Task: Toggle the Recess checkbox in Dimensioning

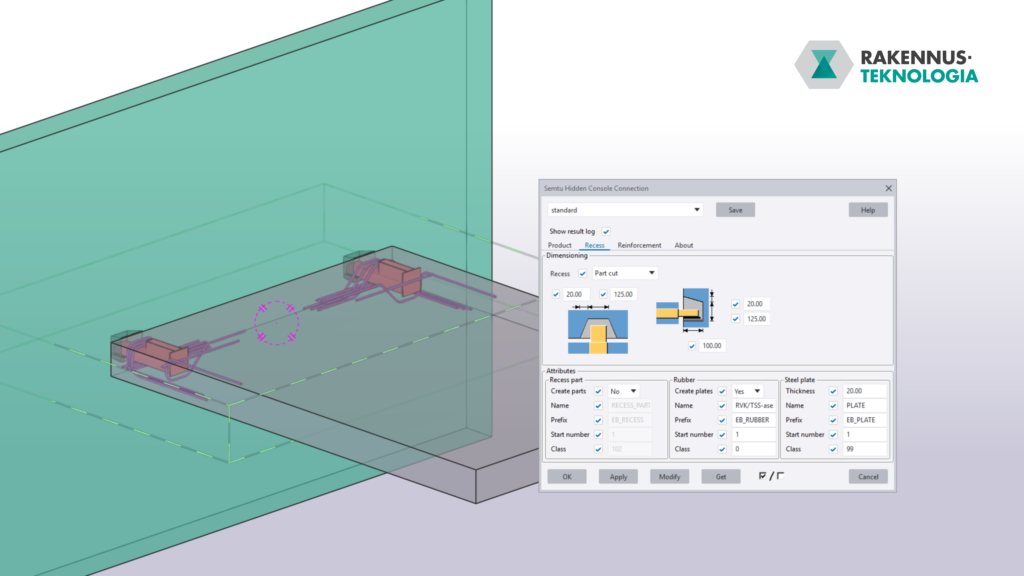Action: (583, 273)
